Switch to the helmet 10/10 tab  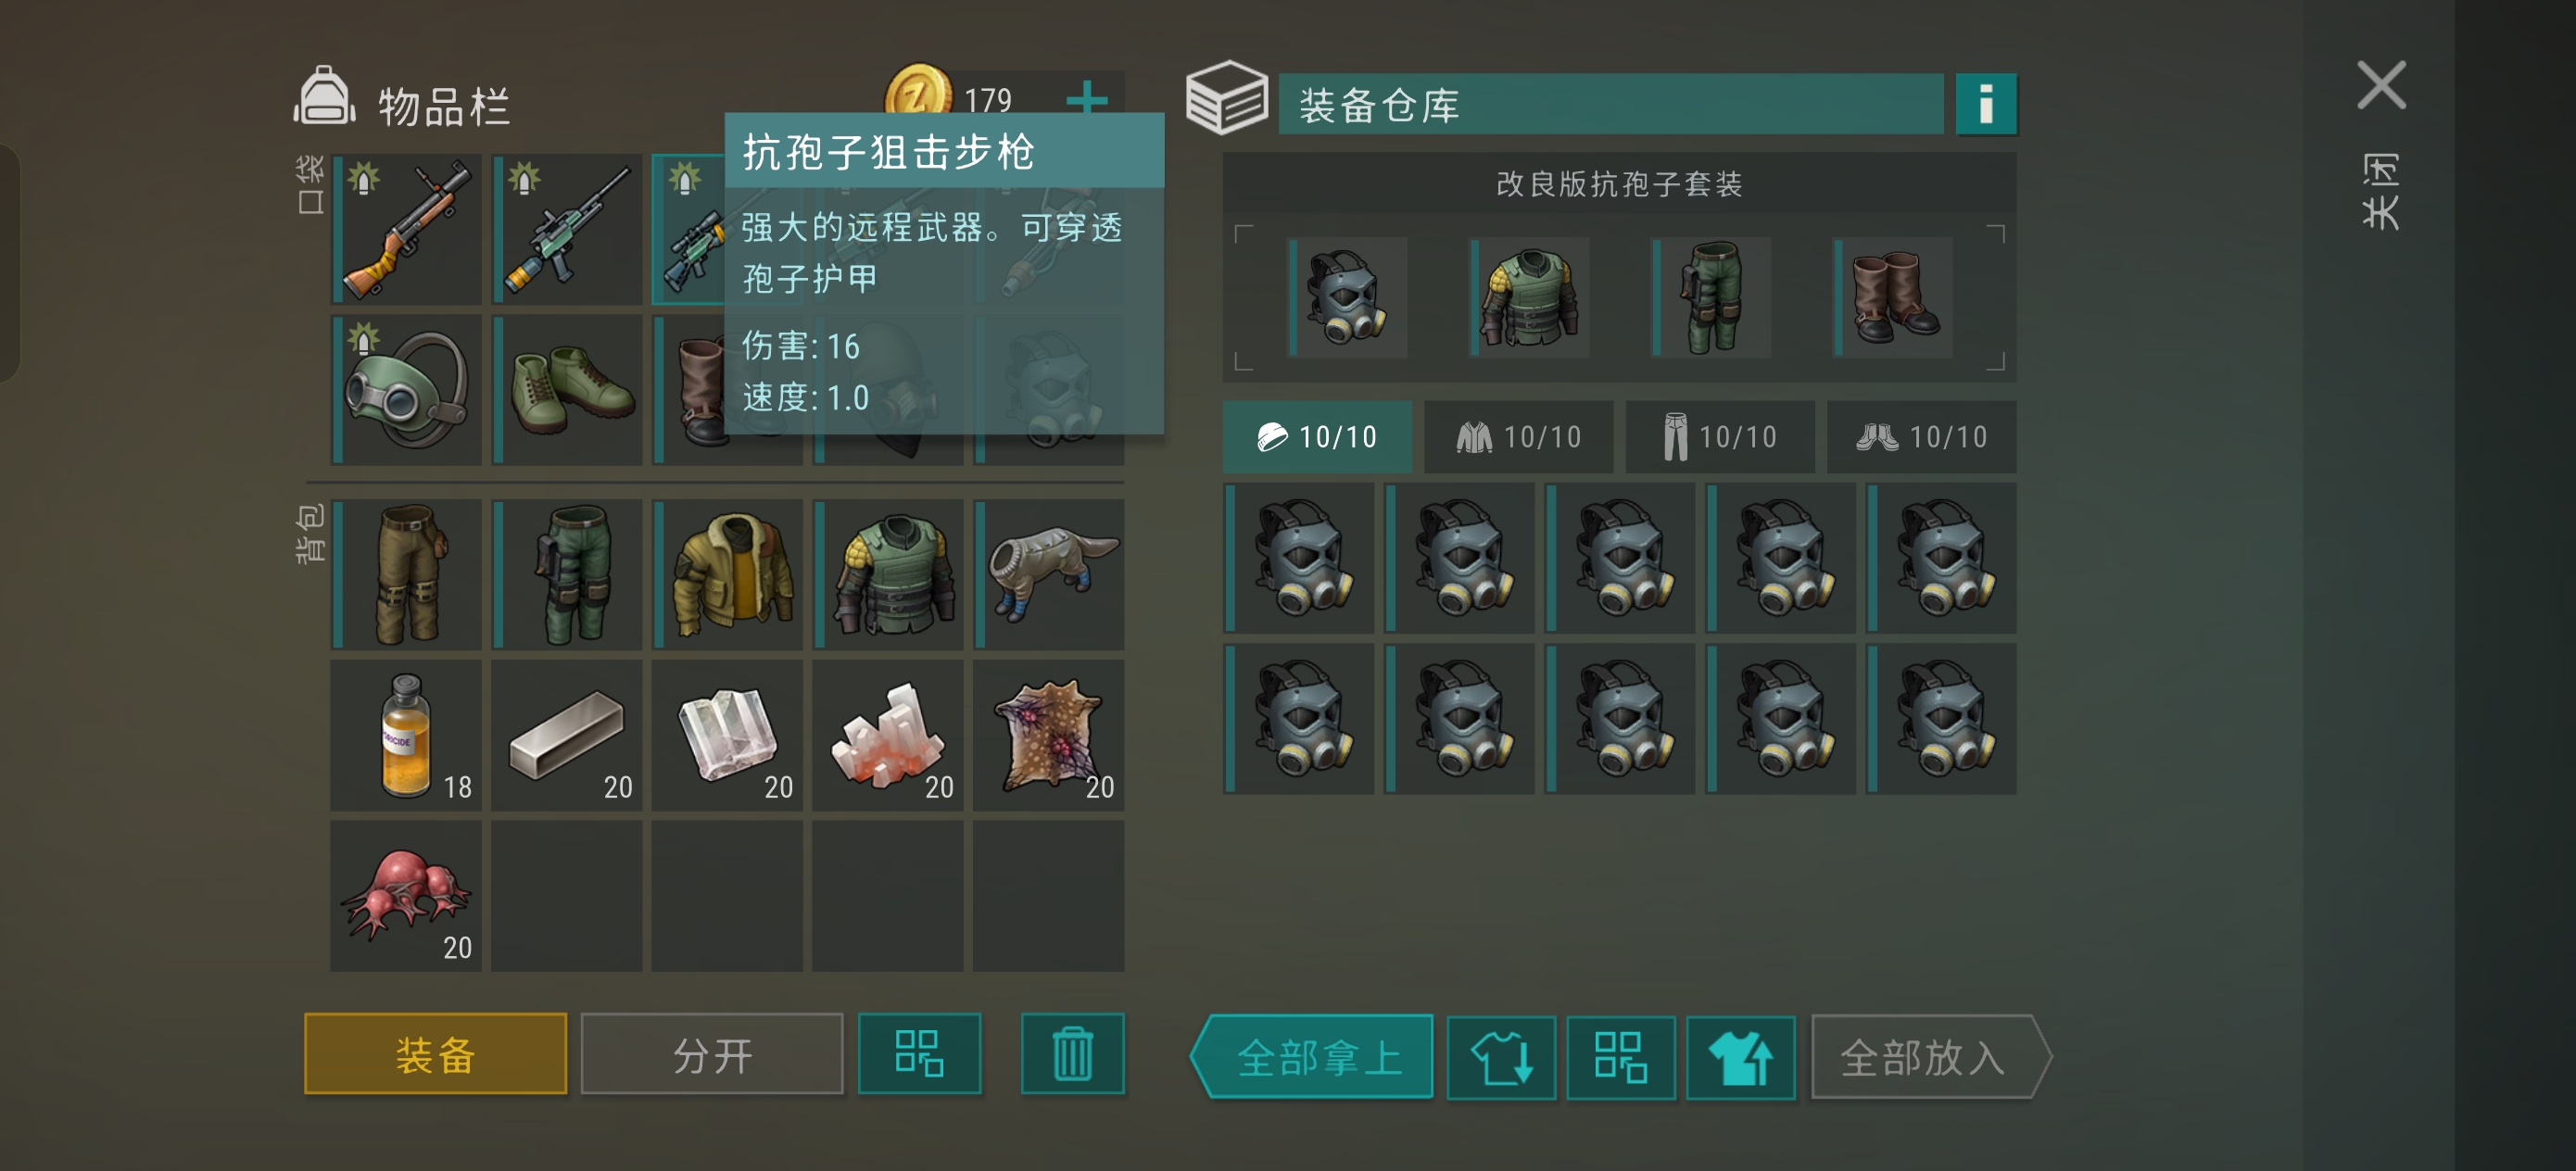(x=1317, y=437)
